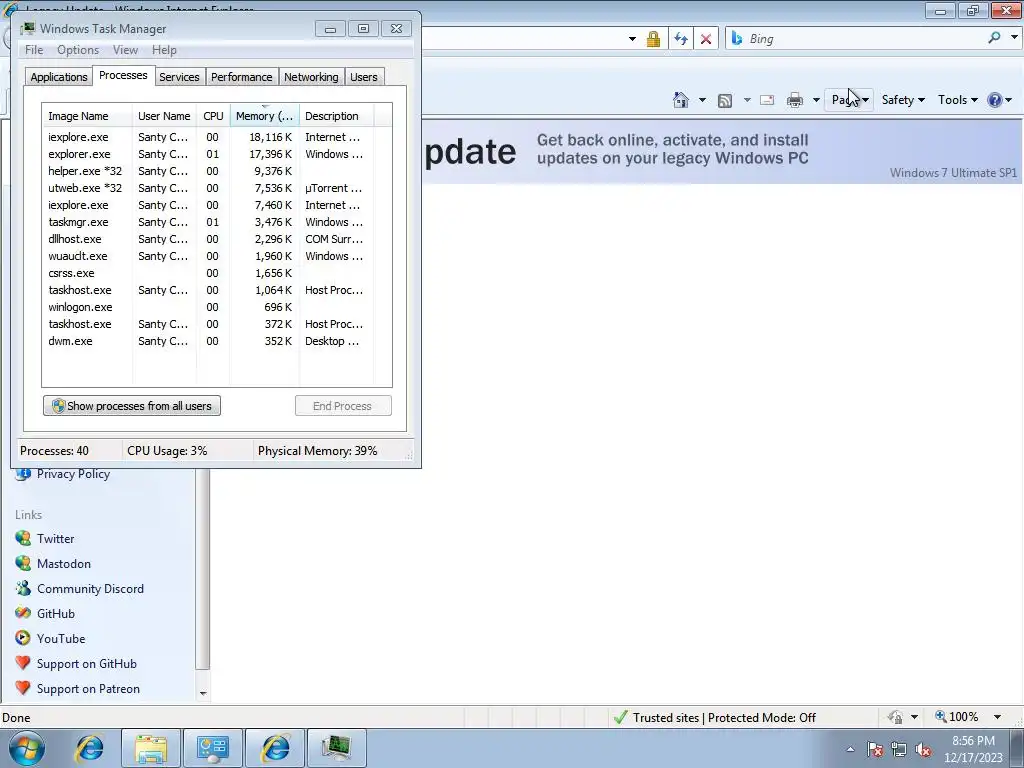1024x768 pixels.
Task: Click the Action Center flag tray icon
Action: click(x=875, y=750)
